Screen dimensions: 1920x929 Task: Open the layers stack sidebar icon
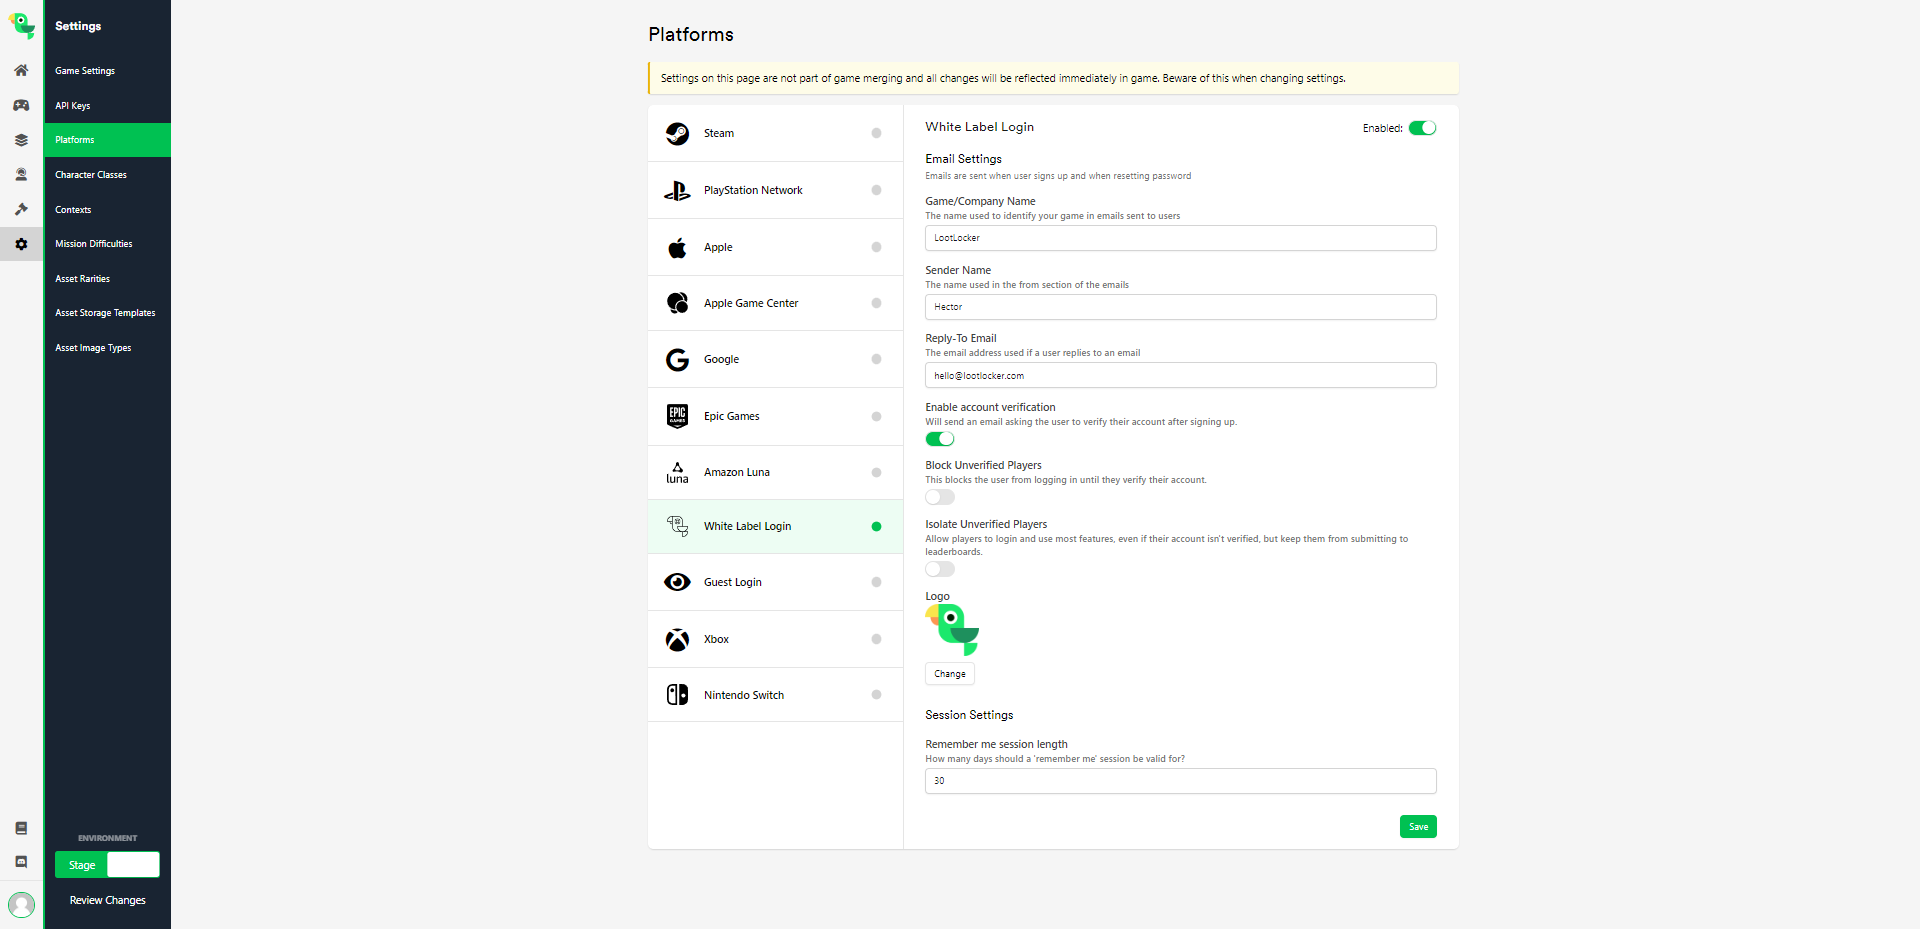[21, 140]
